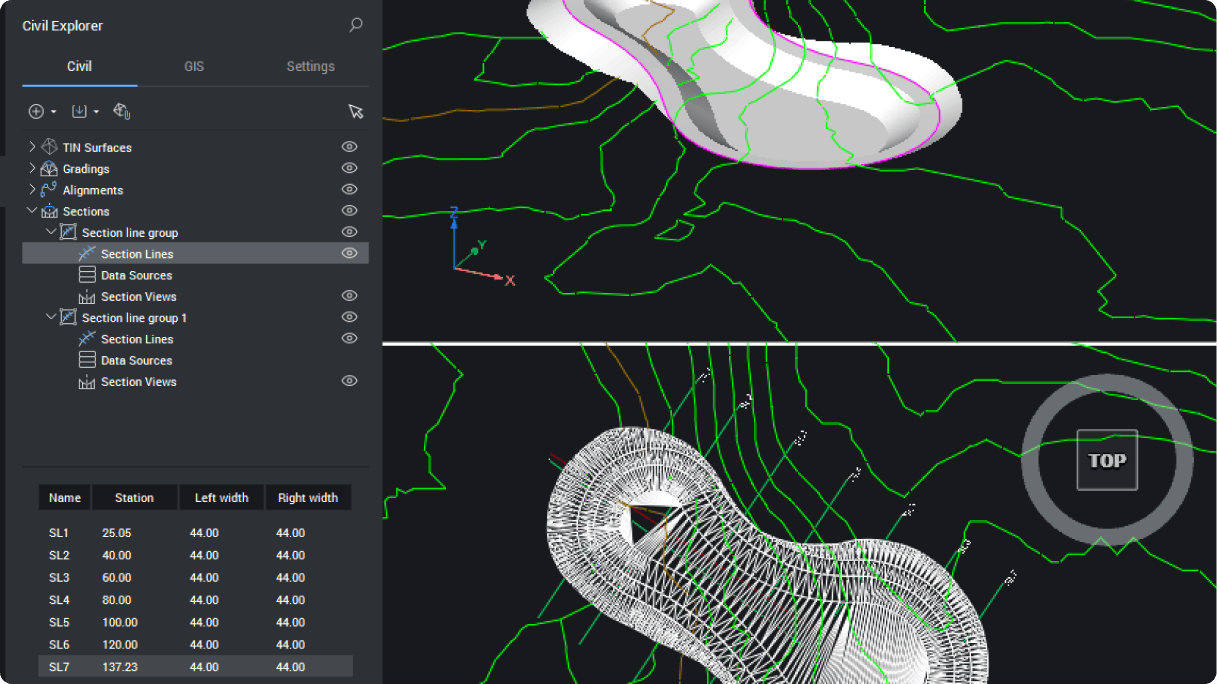The image size is (1217, 684).
Task: Collapse the Sections tree node
Action: click(x=32, y=211)
